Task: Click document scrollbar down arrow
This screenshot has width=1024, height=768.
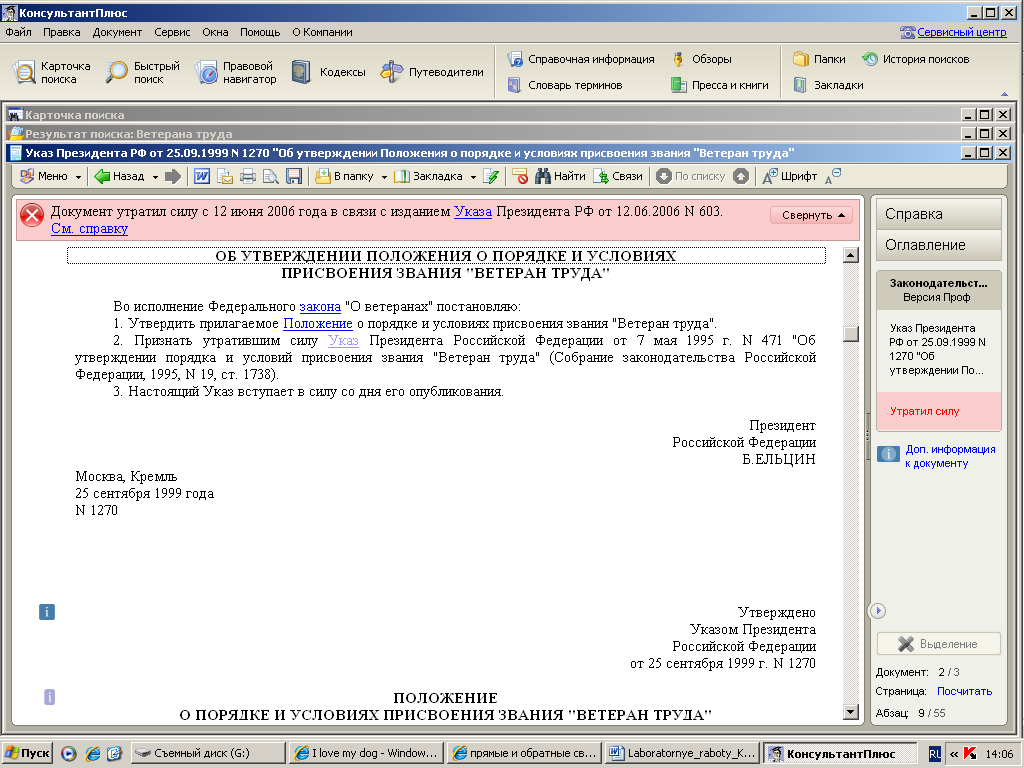Action: (850, 712)
